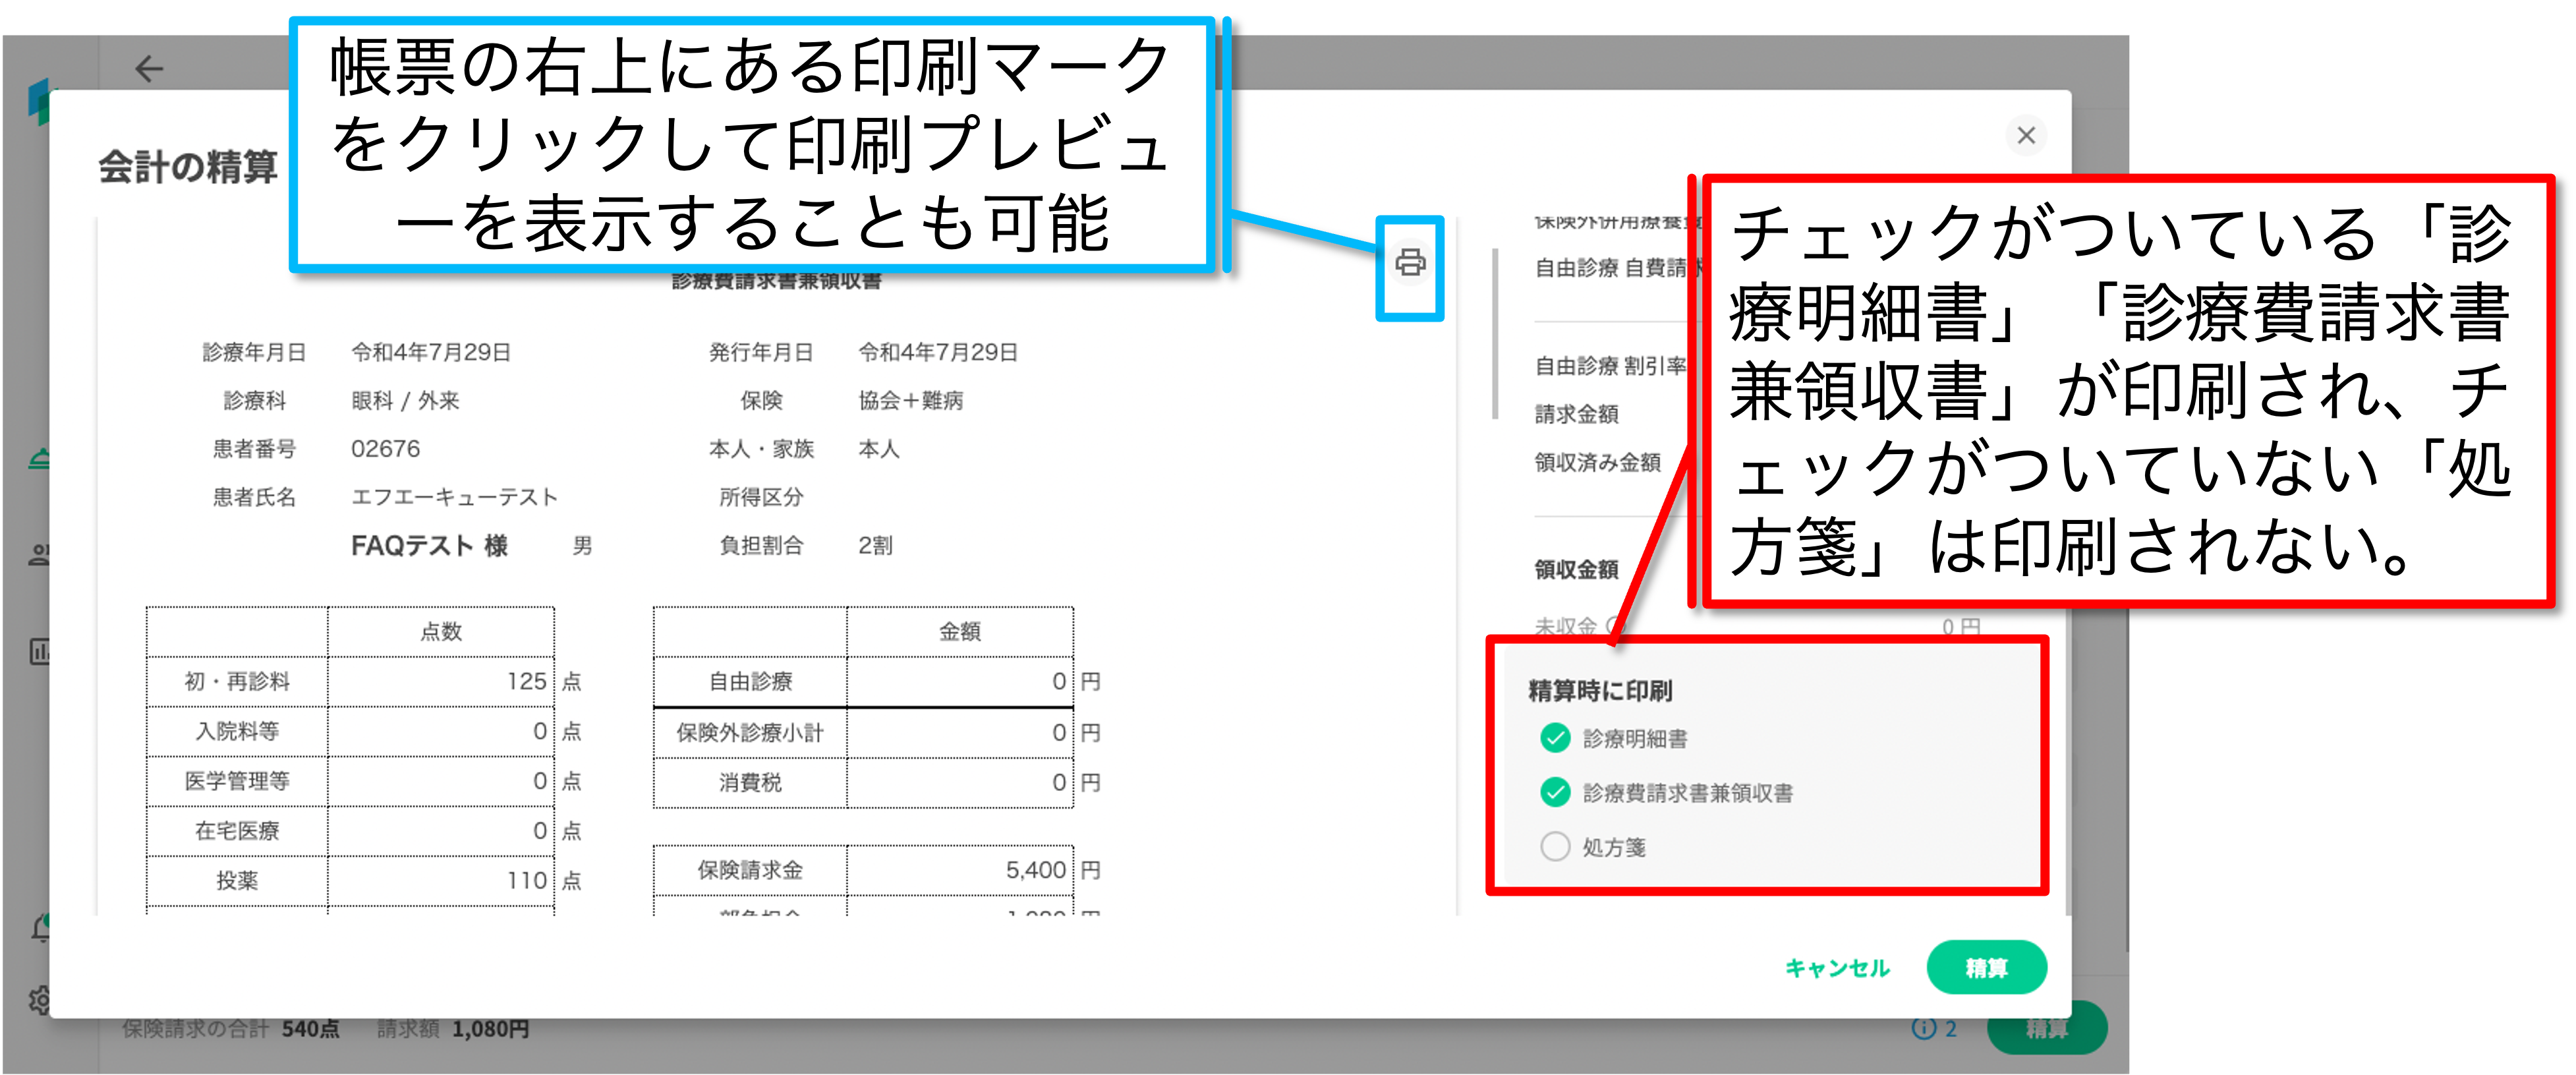Open the reception bell-tray sidebar icon
Viewport: 2576px width, 1075px height.
coord(39,459)
